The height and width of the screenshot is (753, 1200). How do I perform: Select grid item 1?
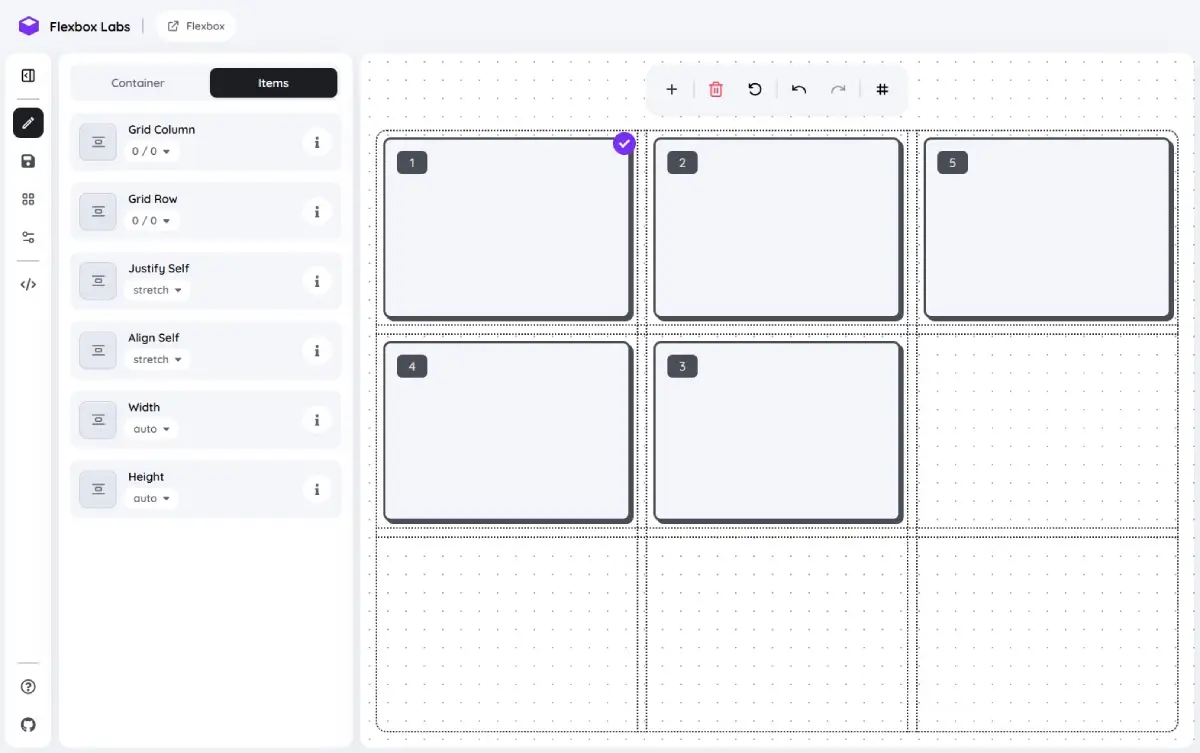pyautogui.click(x=508, y=229)
